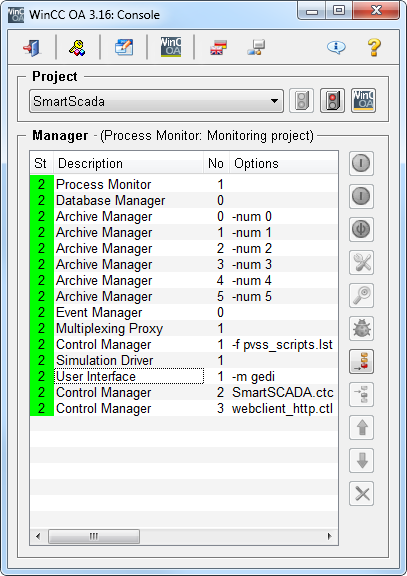Click the horizontal scrollbar thumb

(94, 536)
